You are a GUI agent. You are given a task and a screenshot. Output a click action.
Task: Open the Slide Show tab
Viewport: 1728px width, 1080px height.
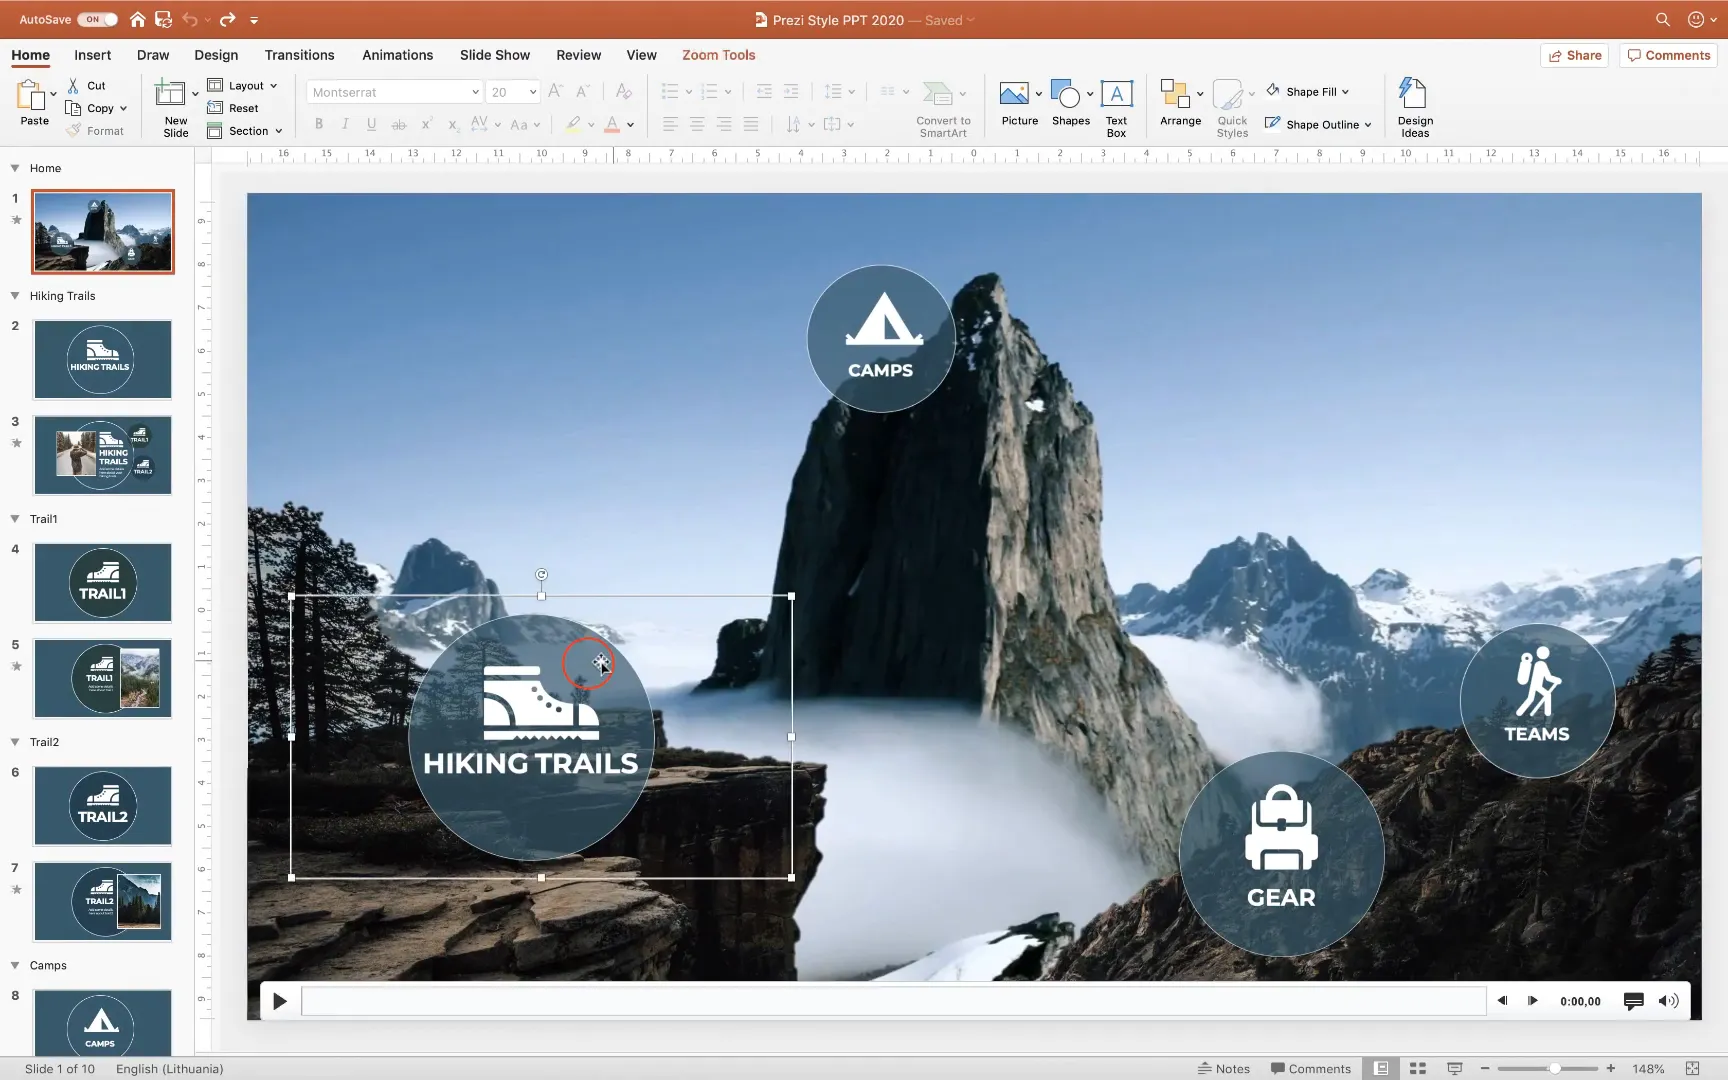tap(495, 55)
